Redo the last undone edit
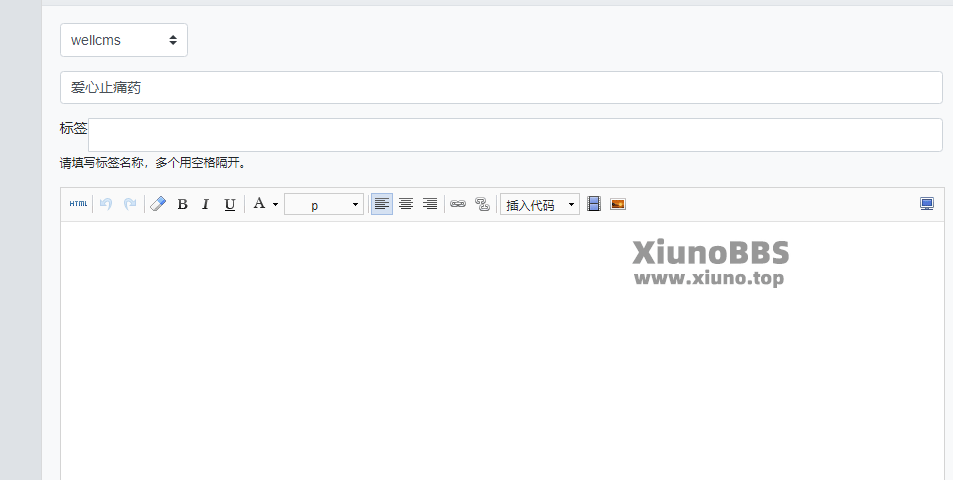Viewport: 953px width, 480px height. [129, 204]
